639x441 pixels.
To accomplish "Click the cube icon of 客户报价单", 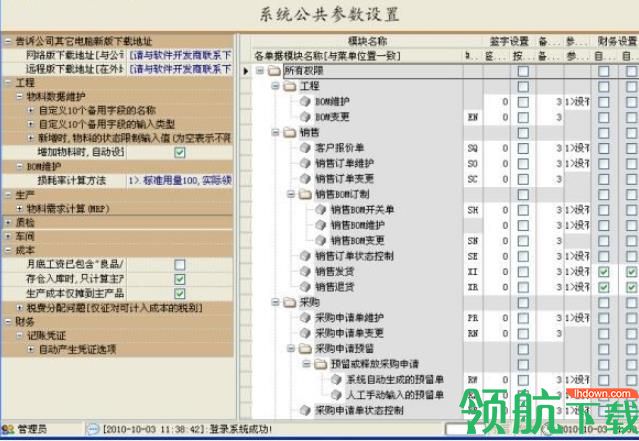I will click(305, 148).
